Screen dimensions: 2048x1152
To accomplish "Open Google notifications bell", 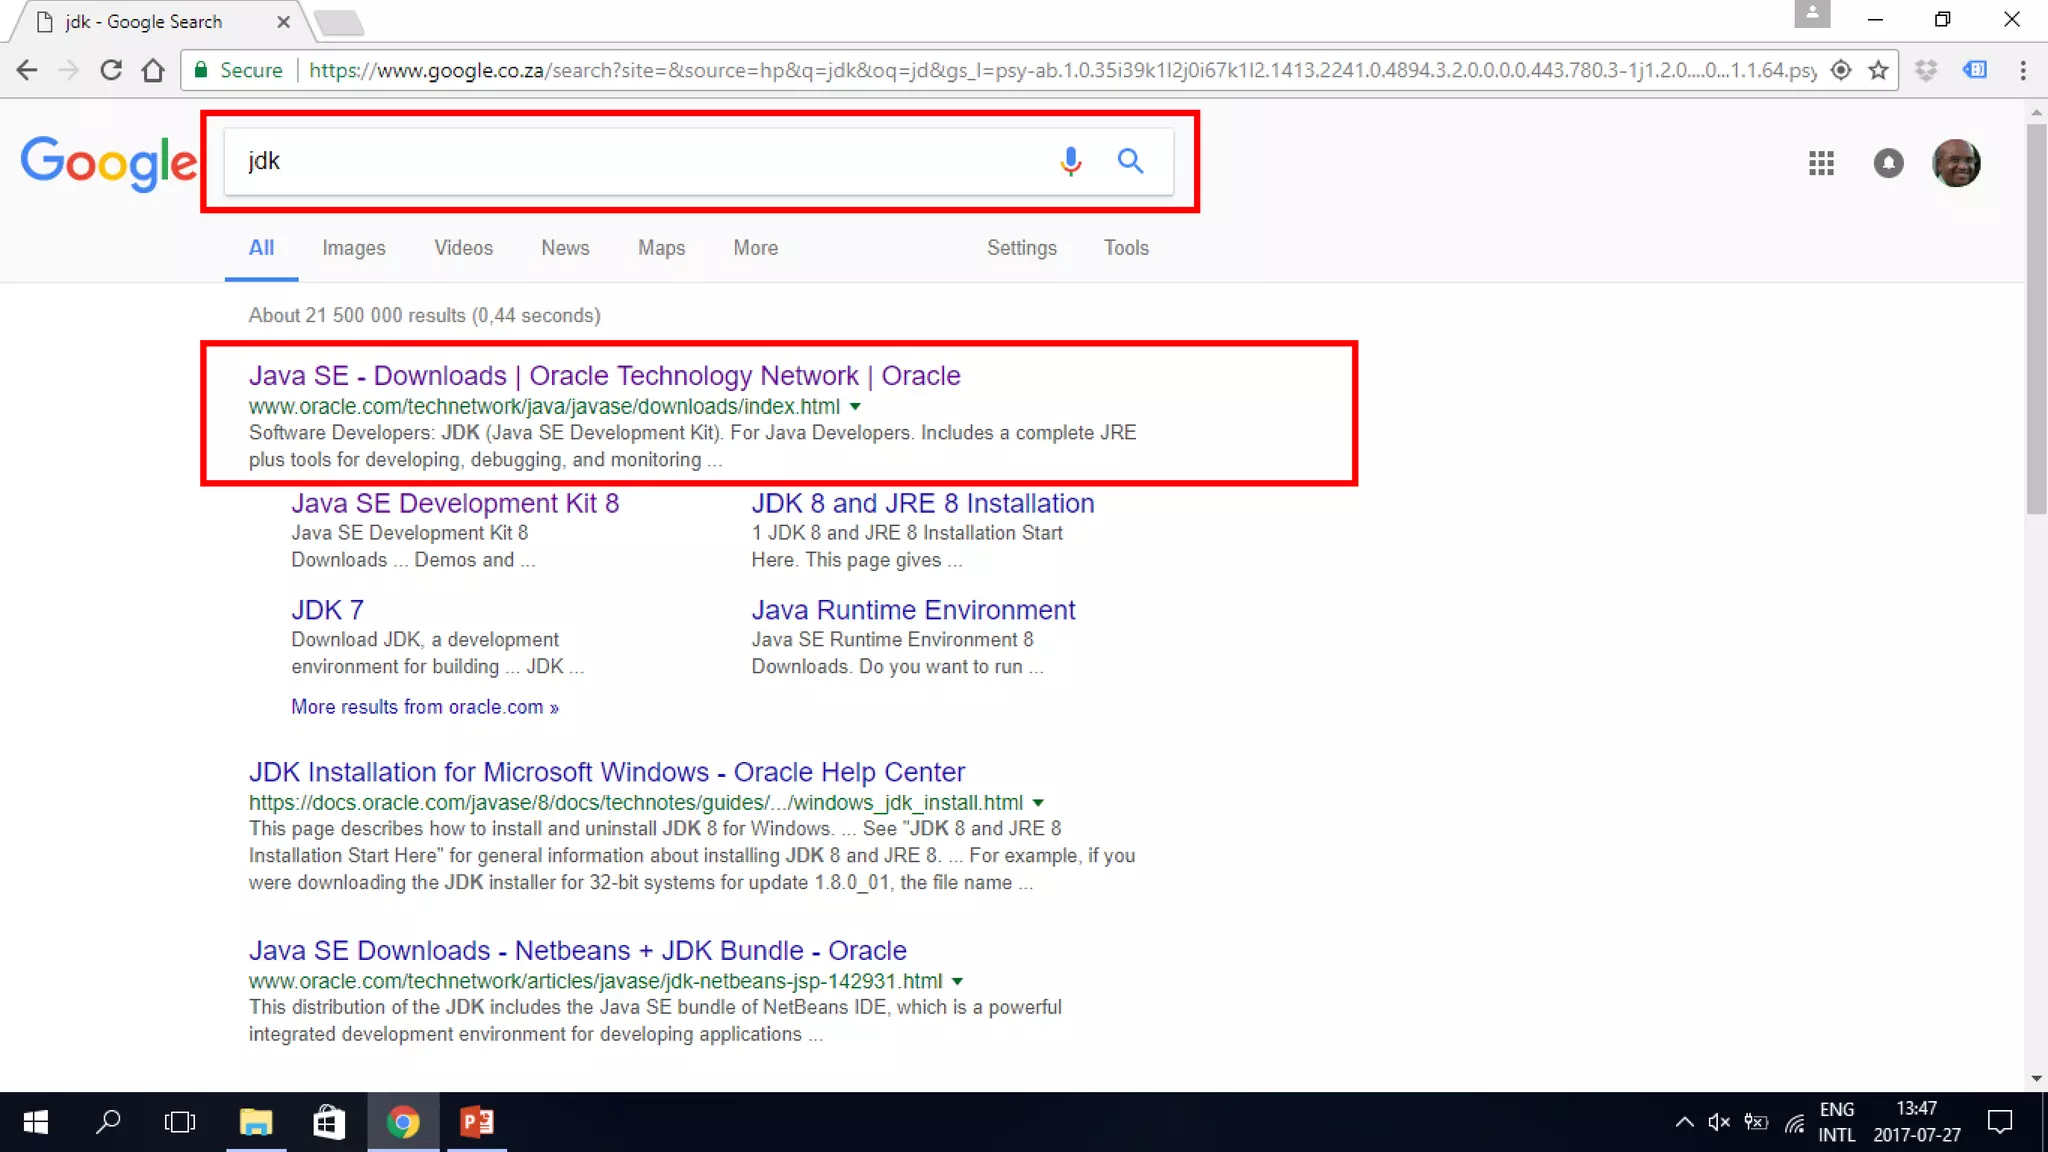I will tap(1888, 163).
